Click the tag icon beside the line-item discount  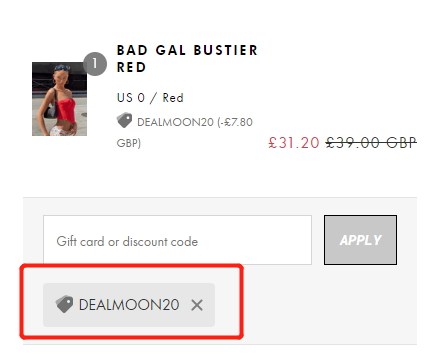pos(124,120)
